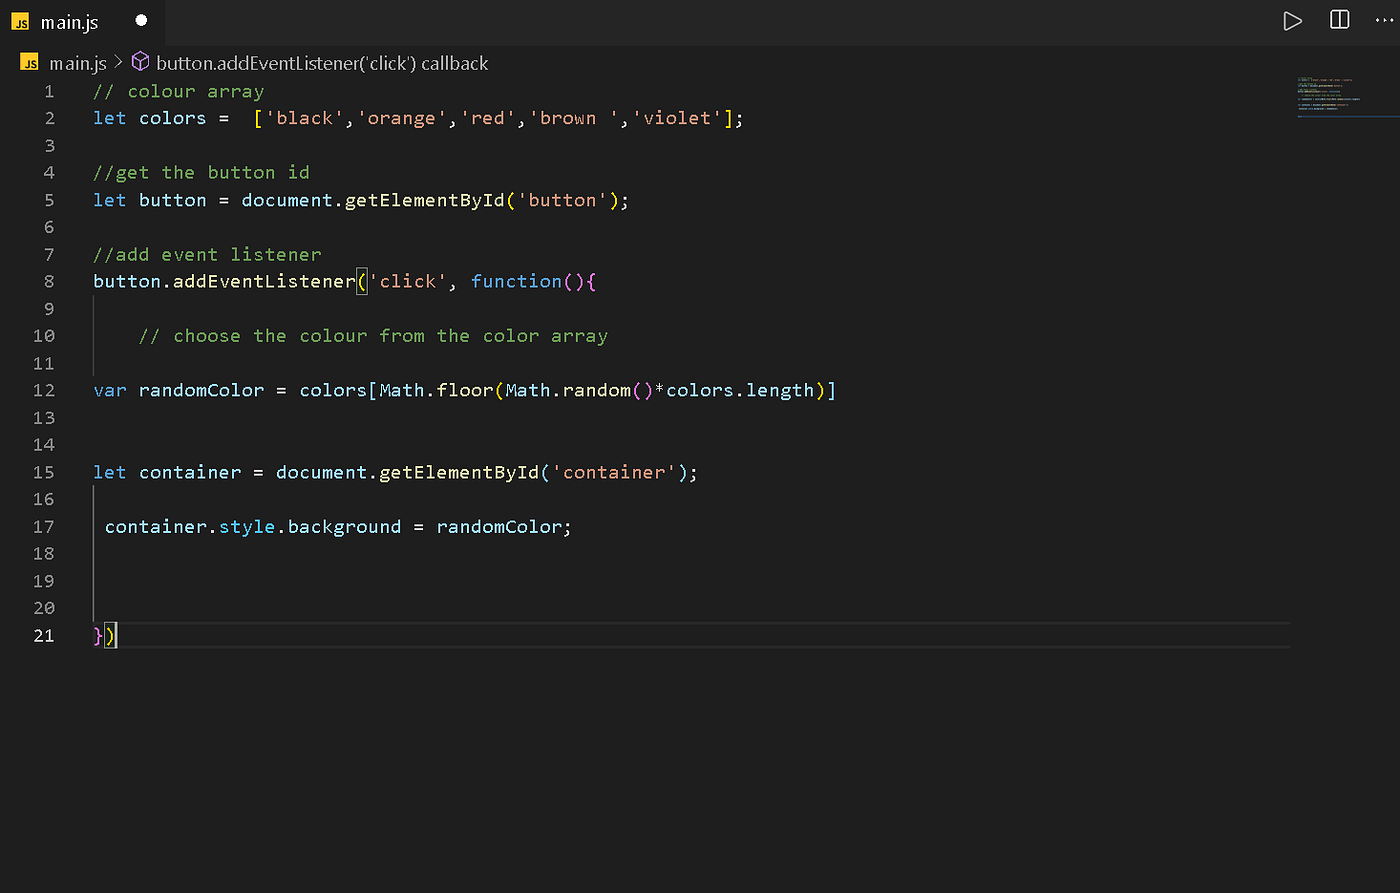Open the main.js breadcrumb dropdown

[78, 62]
